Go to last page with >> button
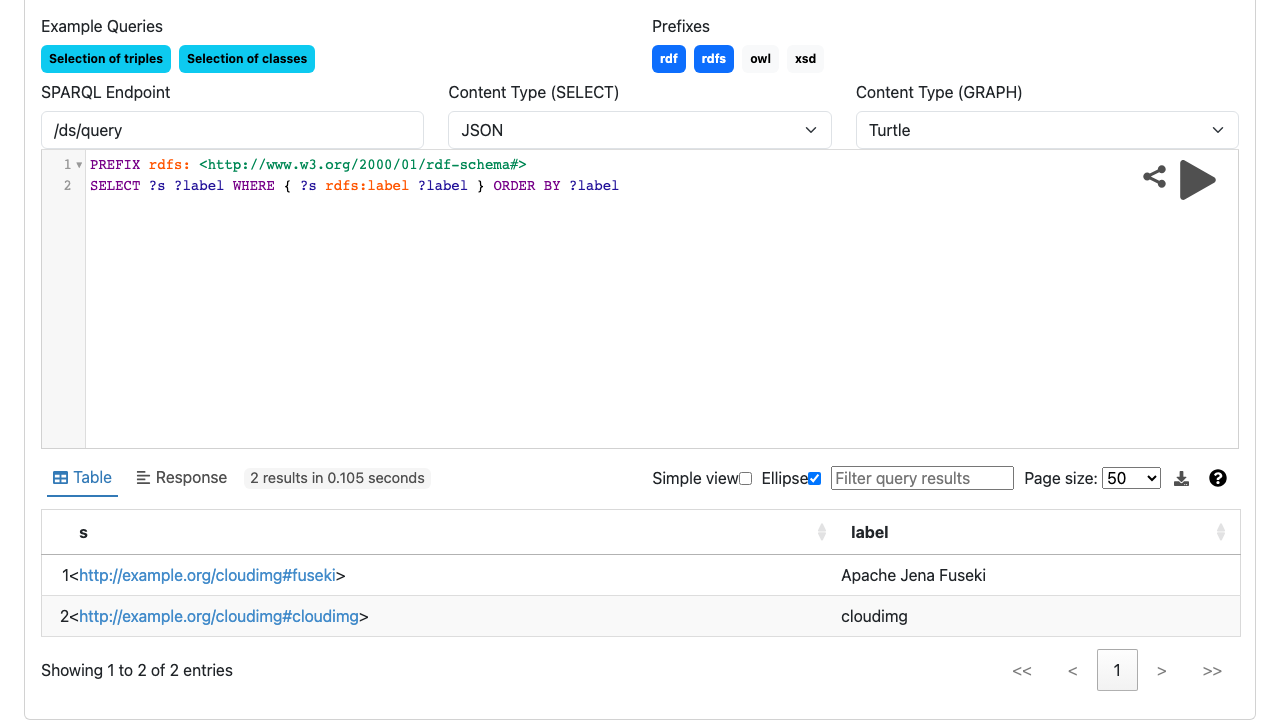 coord(1212,670)
